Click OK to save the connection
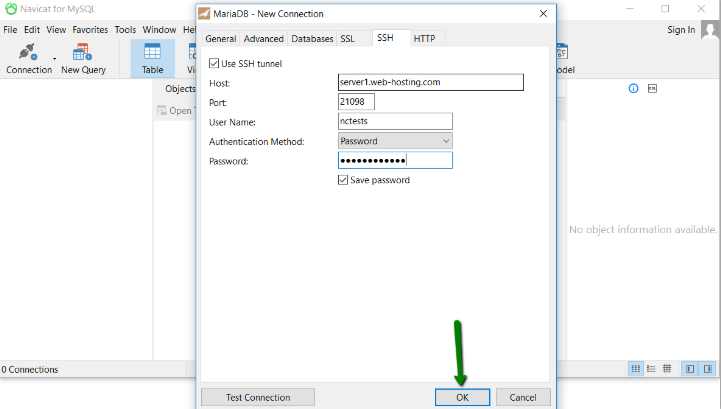This screenshot has height=409, width=721. pyautogui.click(x=462, y=397)
